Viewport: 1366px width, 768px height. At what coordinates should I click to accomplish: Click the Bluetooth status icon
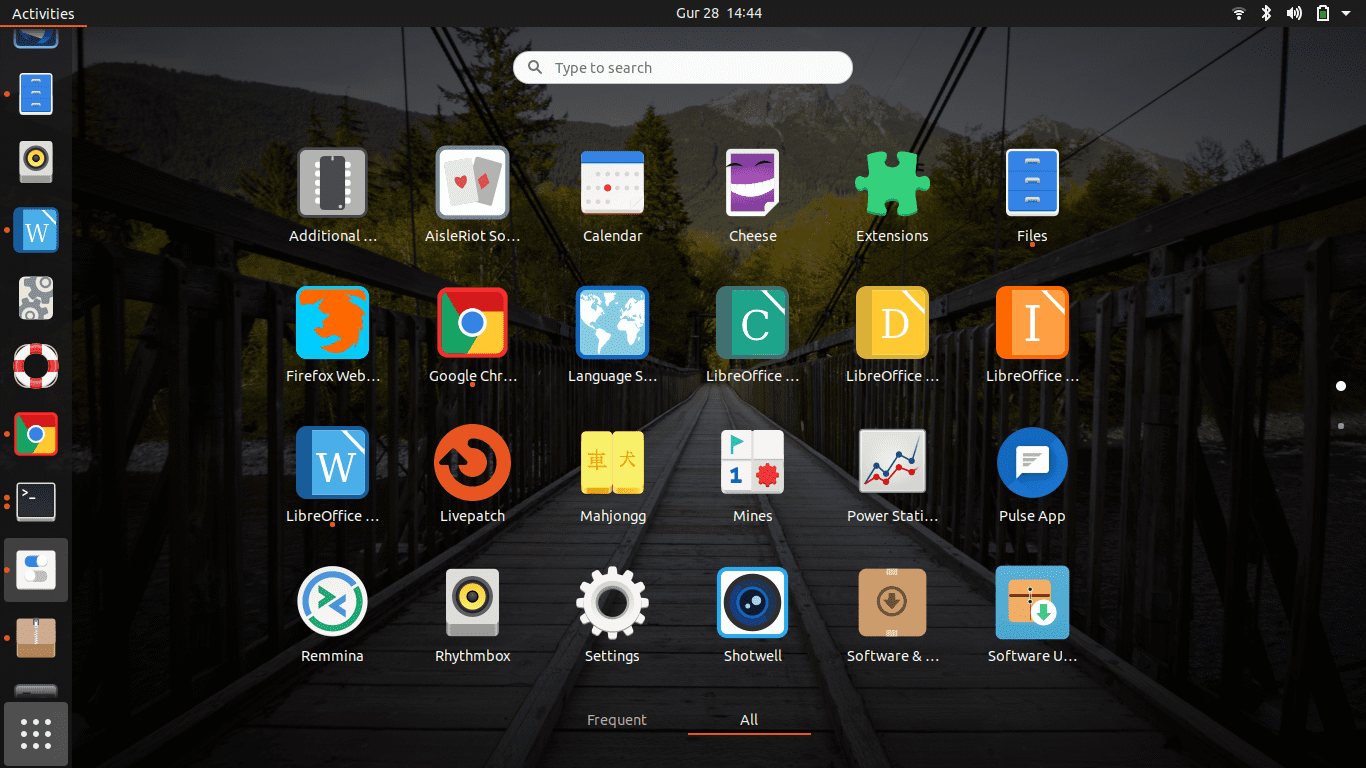point(1265,13)
